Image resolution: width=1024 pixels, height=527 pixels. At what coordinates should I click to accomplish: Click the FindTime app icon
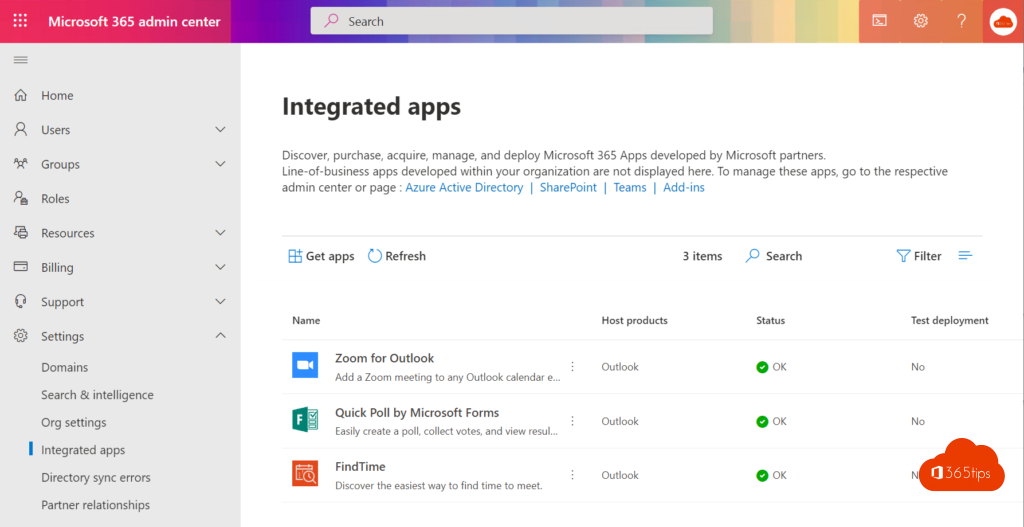(305, 473)
